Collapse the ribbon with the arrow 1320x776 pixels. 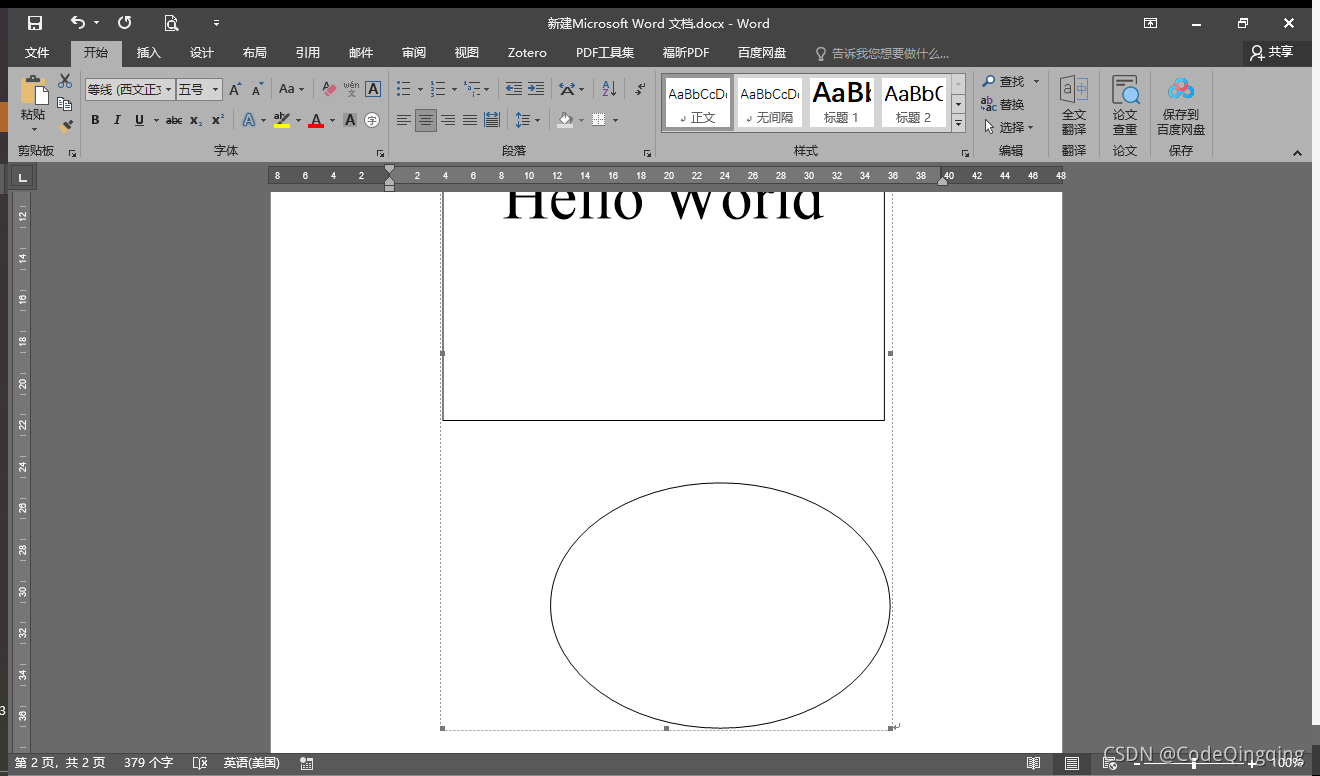1297,153
